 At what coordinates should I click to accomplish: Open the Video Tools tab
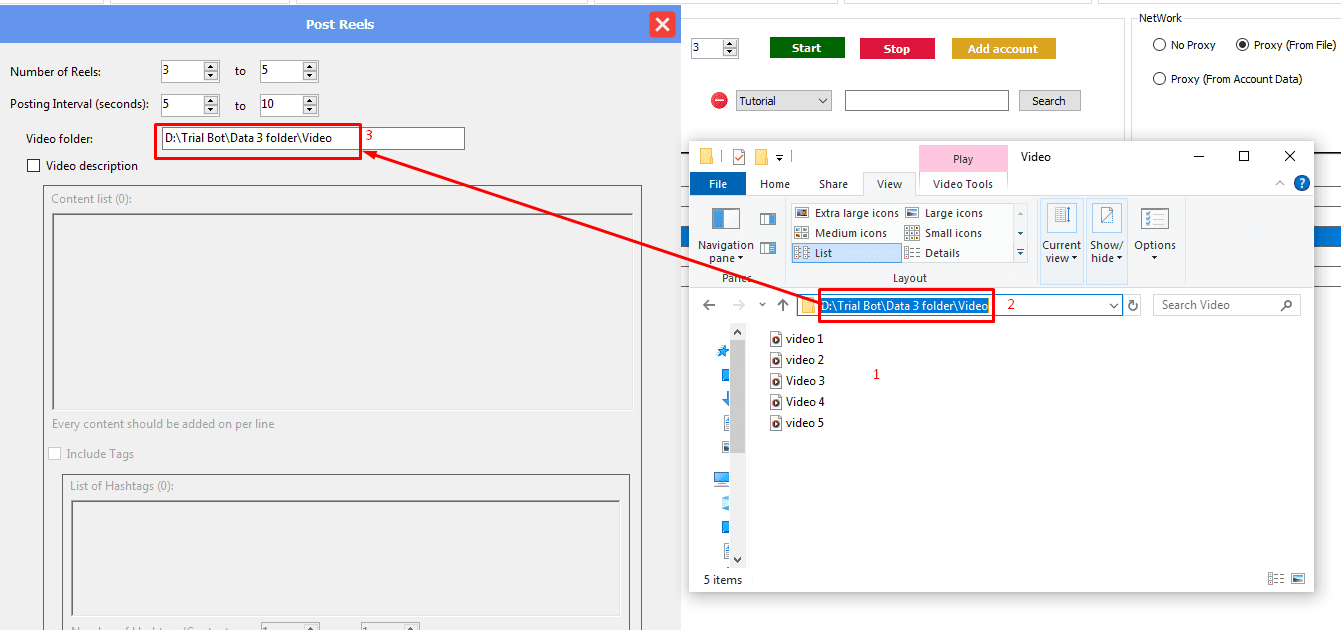click(963, 184)
